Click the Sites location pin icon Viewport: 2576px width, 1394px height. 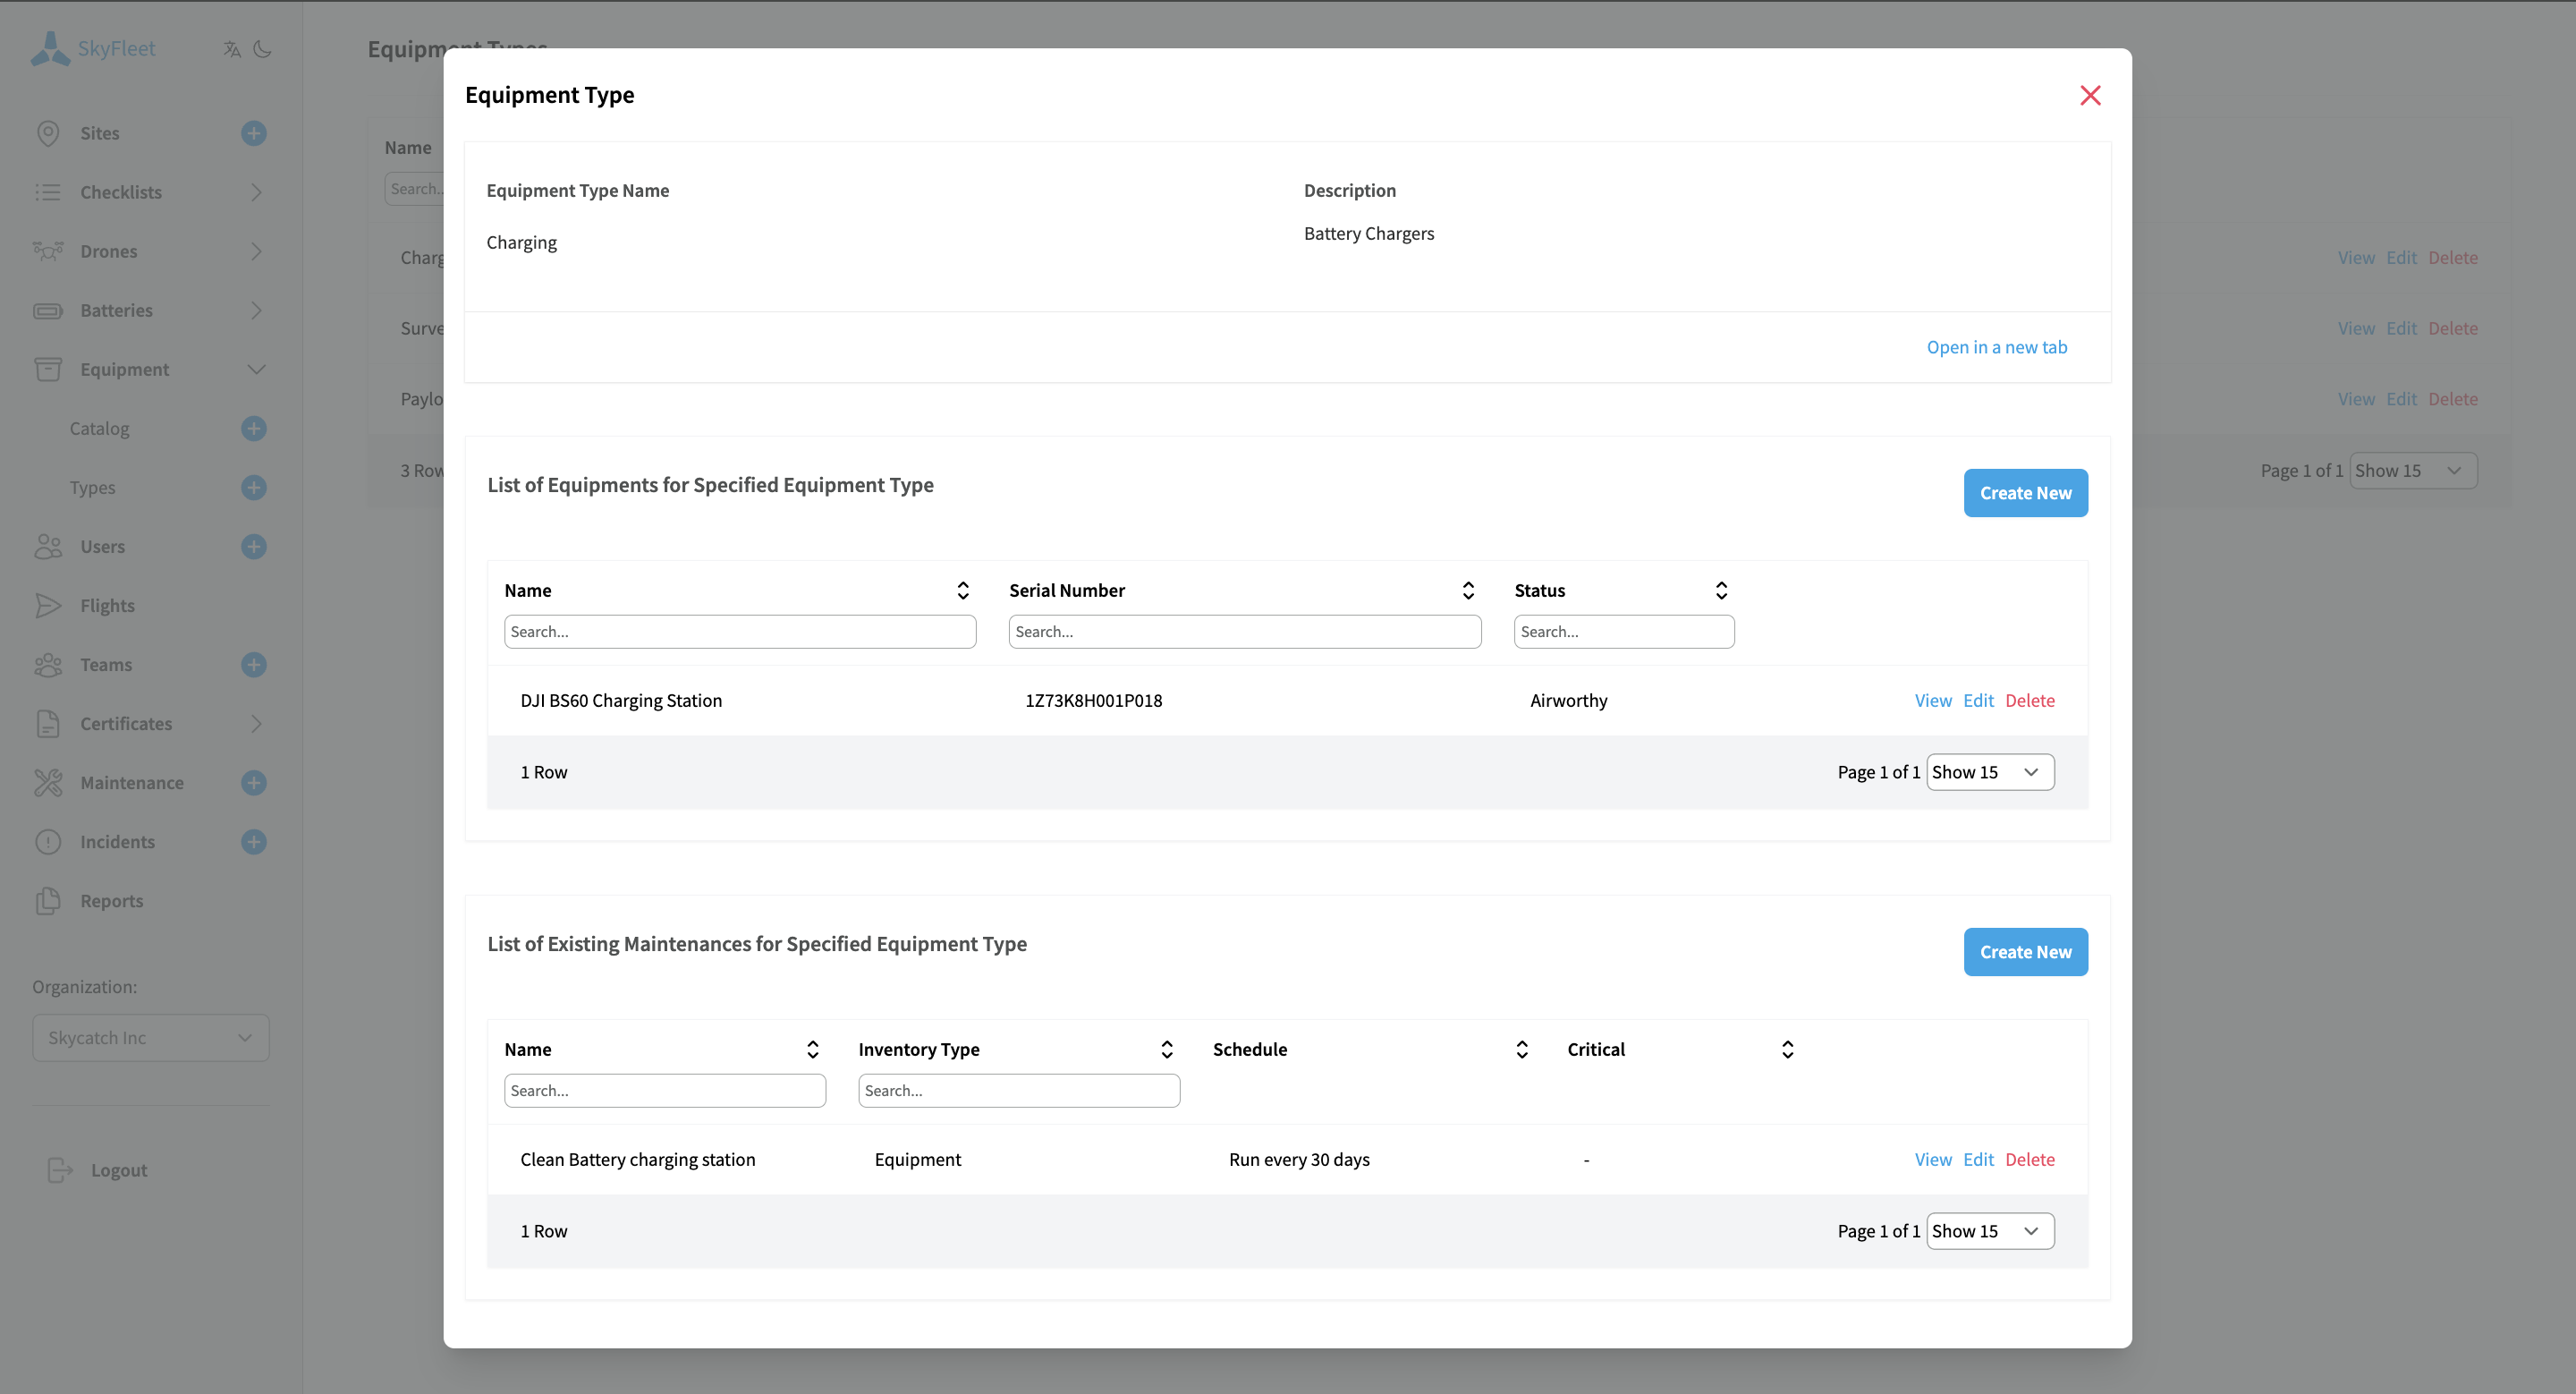click(48, 133)
